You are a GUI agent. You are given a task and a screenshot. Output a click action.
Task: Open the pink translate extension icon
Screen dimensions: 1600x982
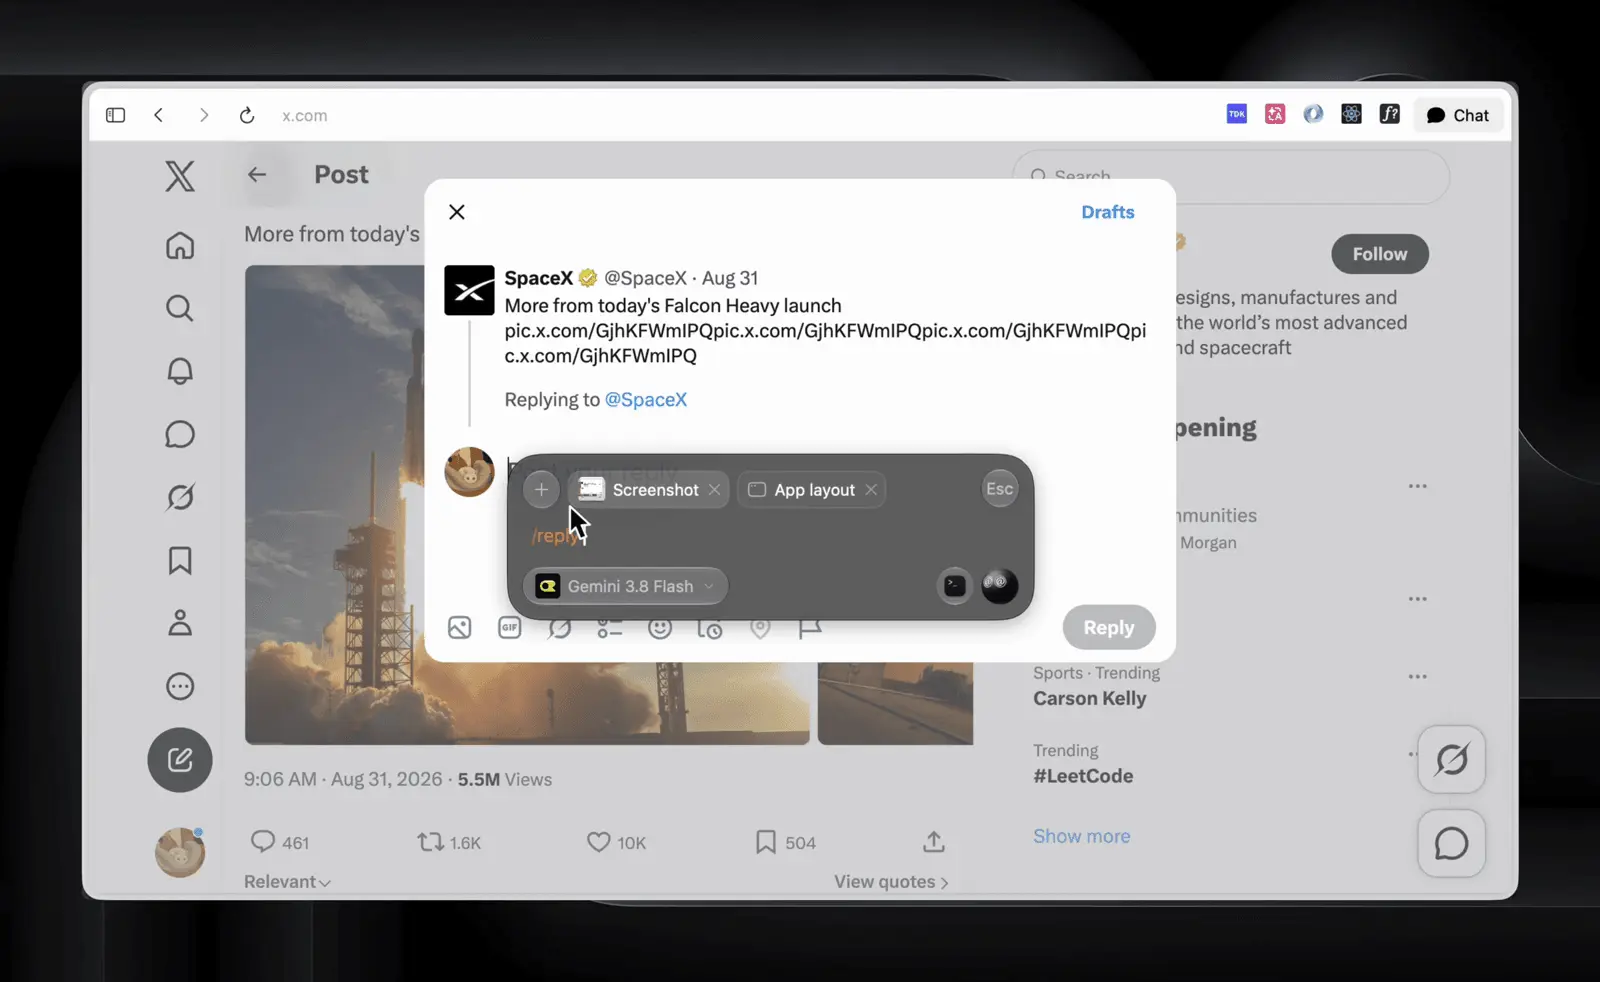click(1275, 114)
